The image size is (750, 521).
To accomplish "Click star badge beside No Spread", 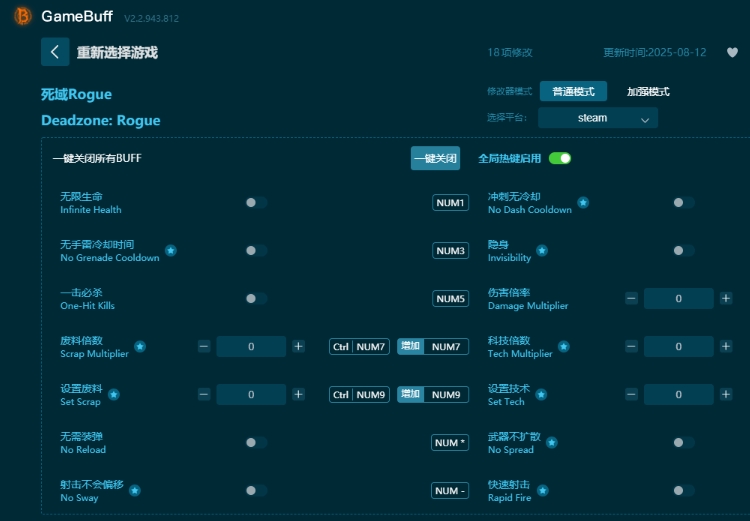I will pyautogui.click(x=551, y=443).
